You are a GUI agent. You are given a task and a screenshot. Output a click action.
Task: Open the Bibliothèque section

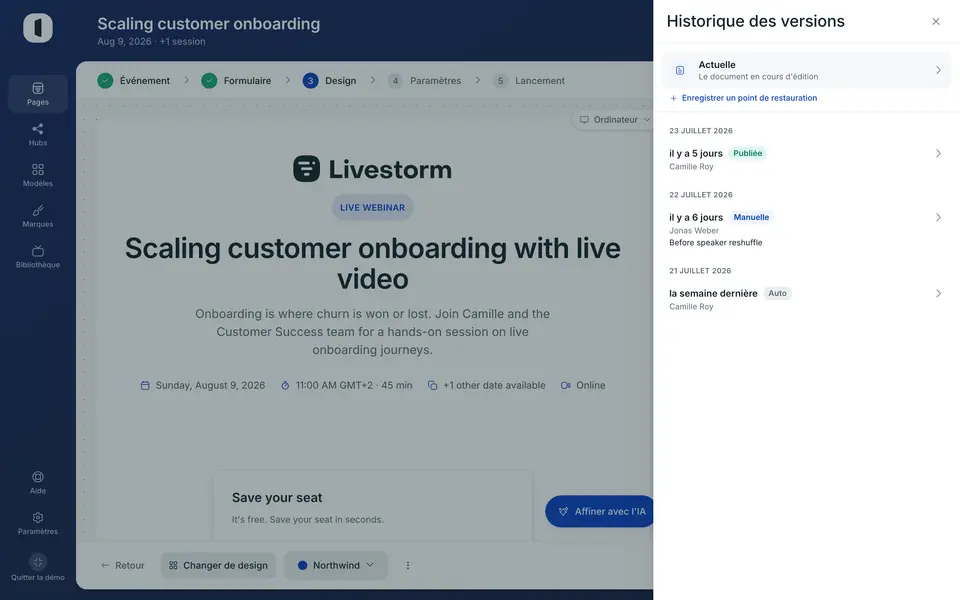[38, 257]
